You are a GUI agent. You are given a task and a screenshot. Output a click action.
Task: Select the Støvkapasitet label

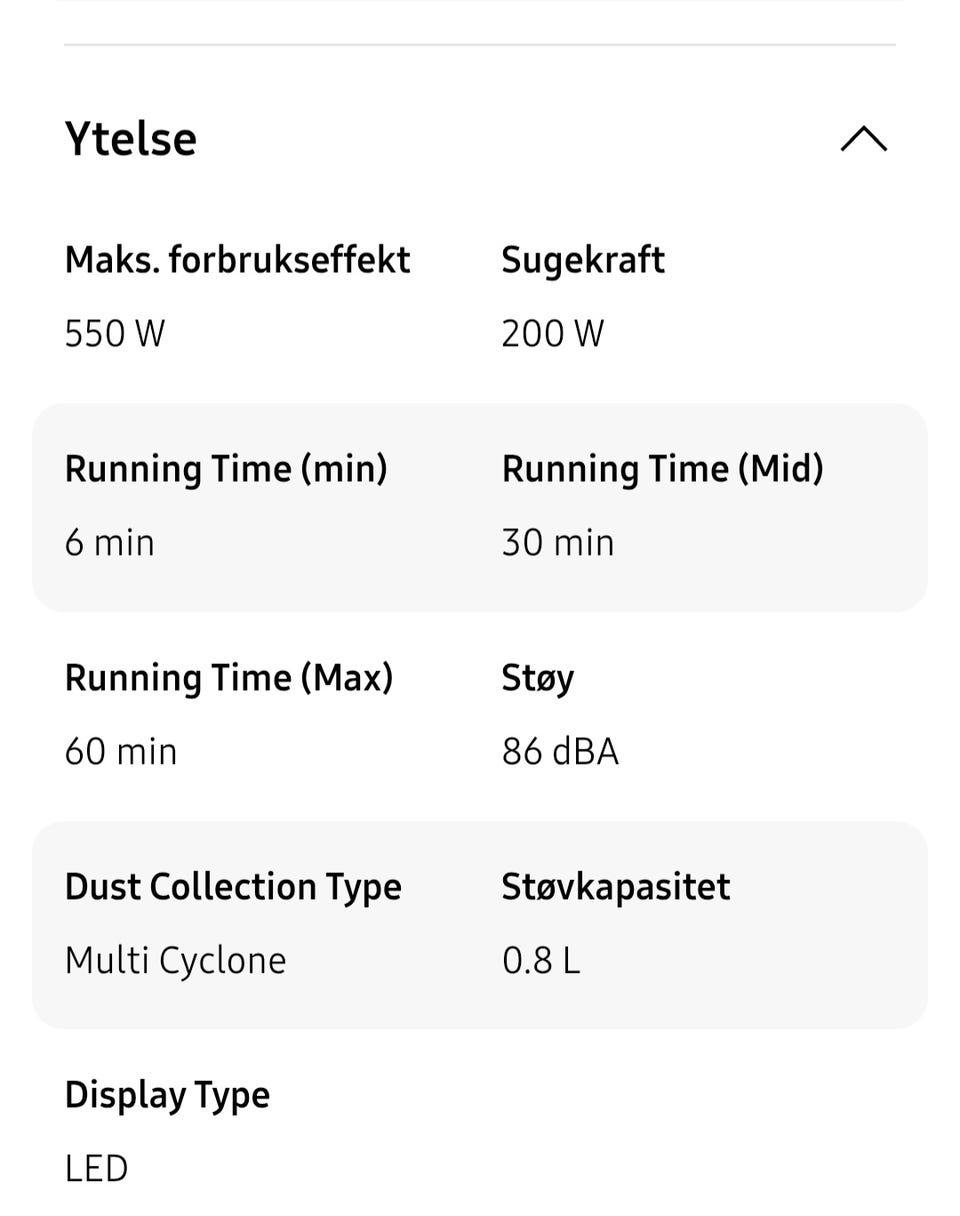coord(616,887)
